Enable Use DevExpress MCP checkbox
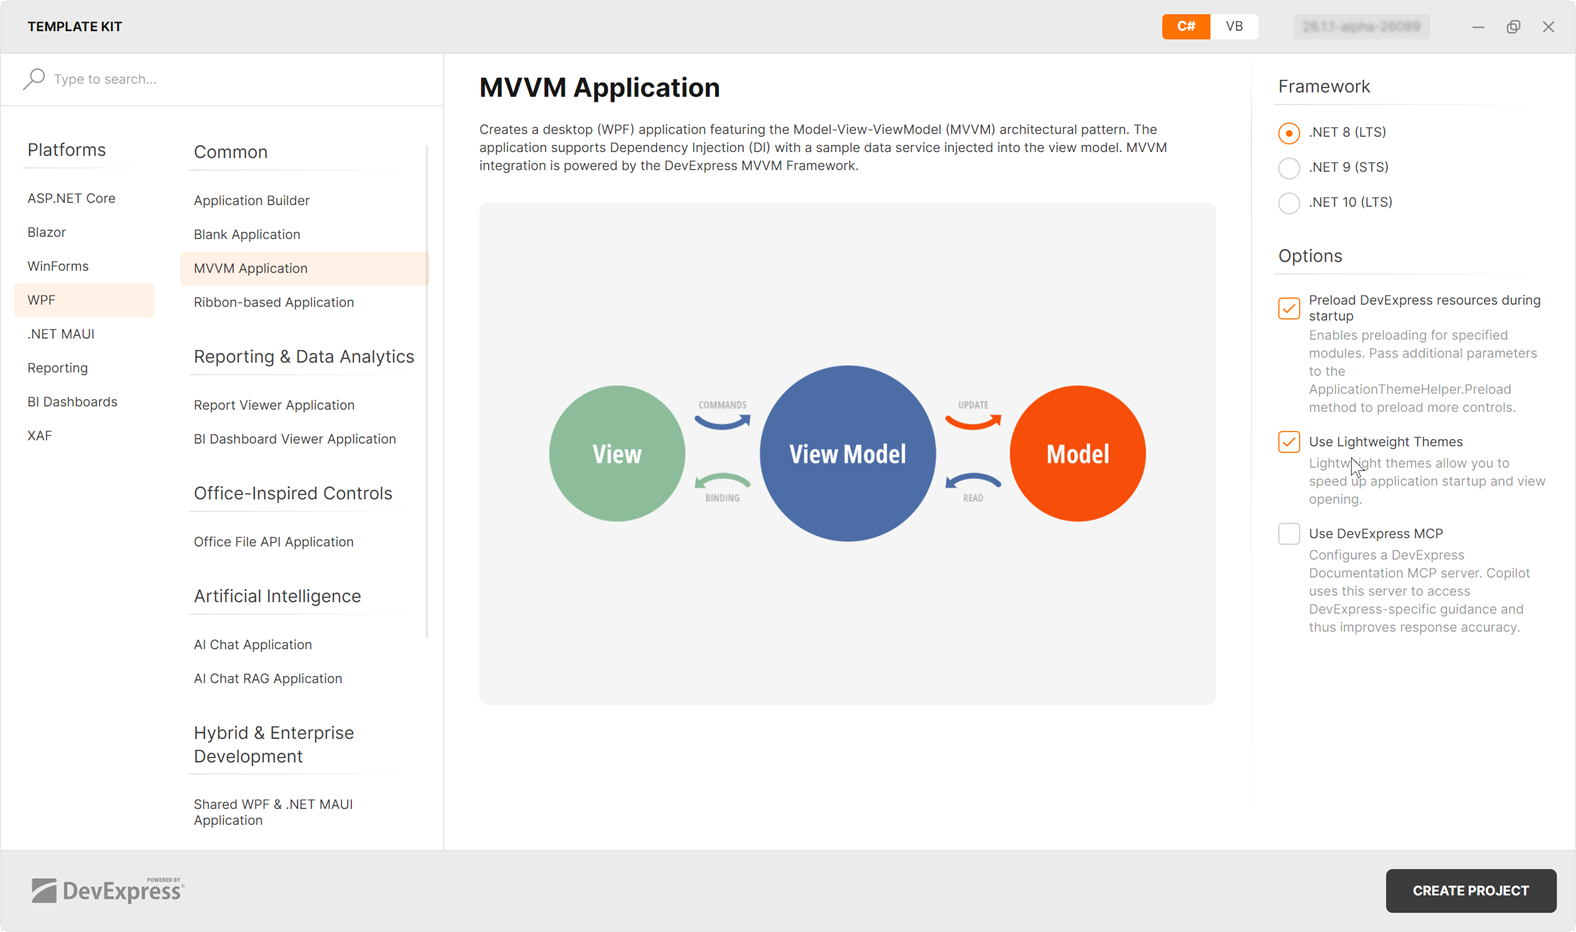Viewport: 1576px width, 932px height. [x=1289, y=533]
